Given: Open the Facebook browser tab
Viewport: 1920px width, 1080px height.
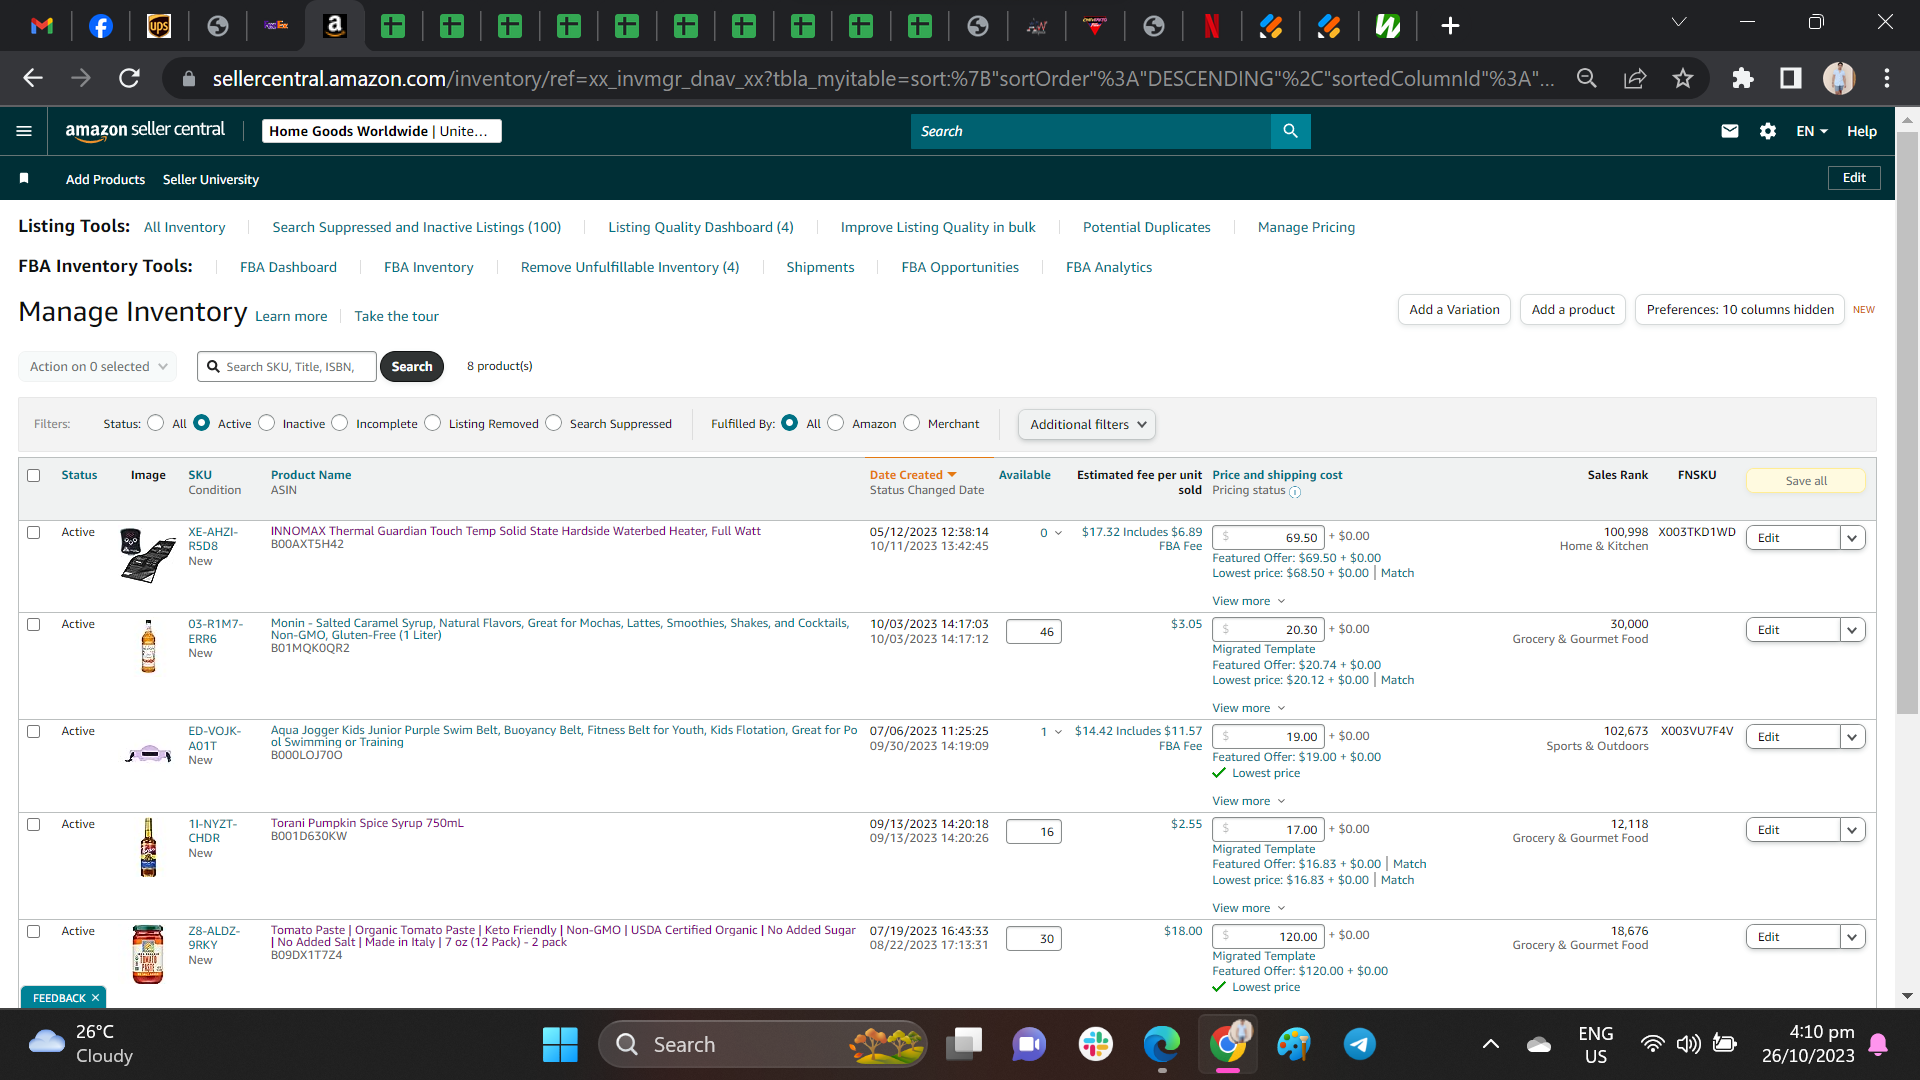Looking at the screenshot, I should [101, 26].
